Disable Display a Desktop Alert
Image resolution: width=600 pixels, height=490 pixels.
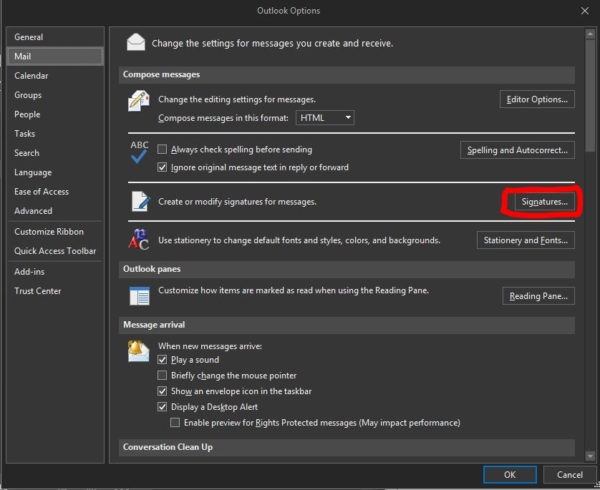tap(162, 407)
